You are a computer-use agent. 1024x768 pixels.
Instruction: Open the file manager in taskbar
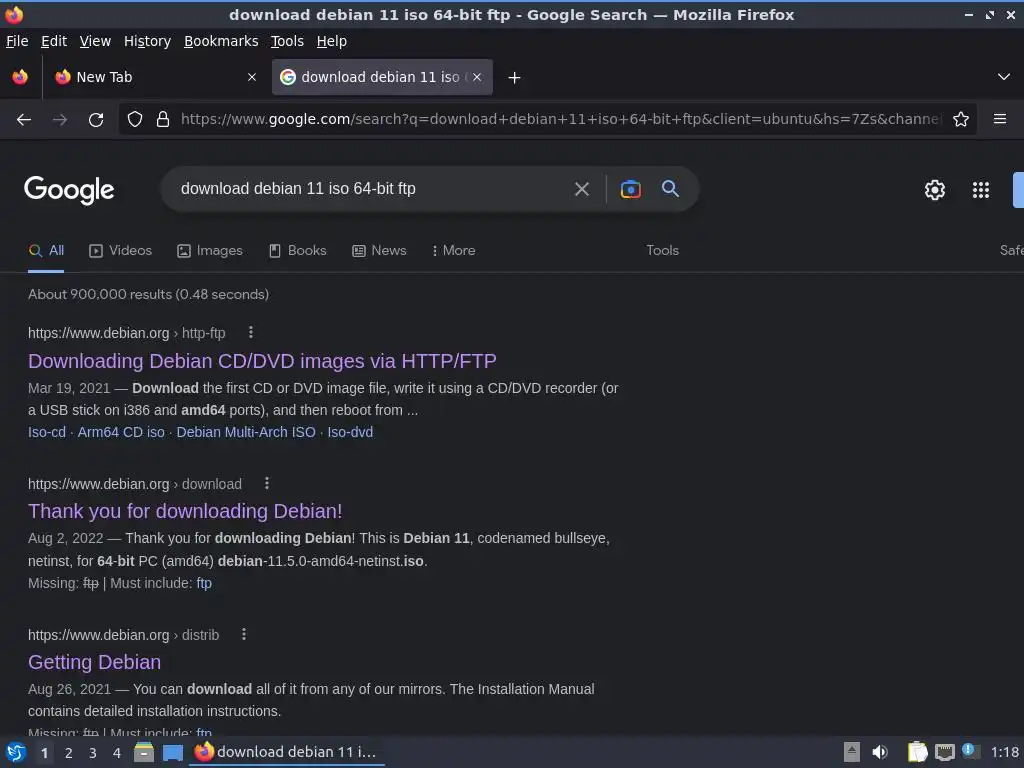pos(144,752)
